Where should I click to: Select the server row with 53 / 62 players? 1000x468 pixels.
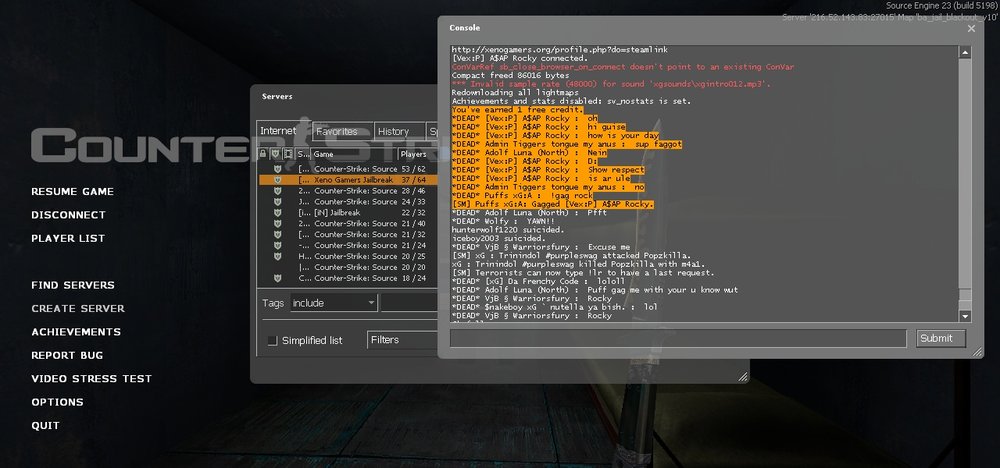point(348,169)
